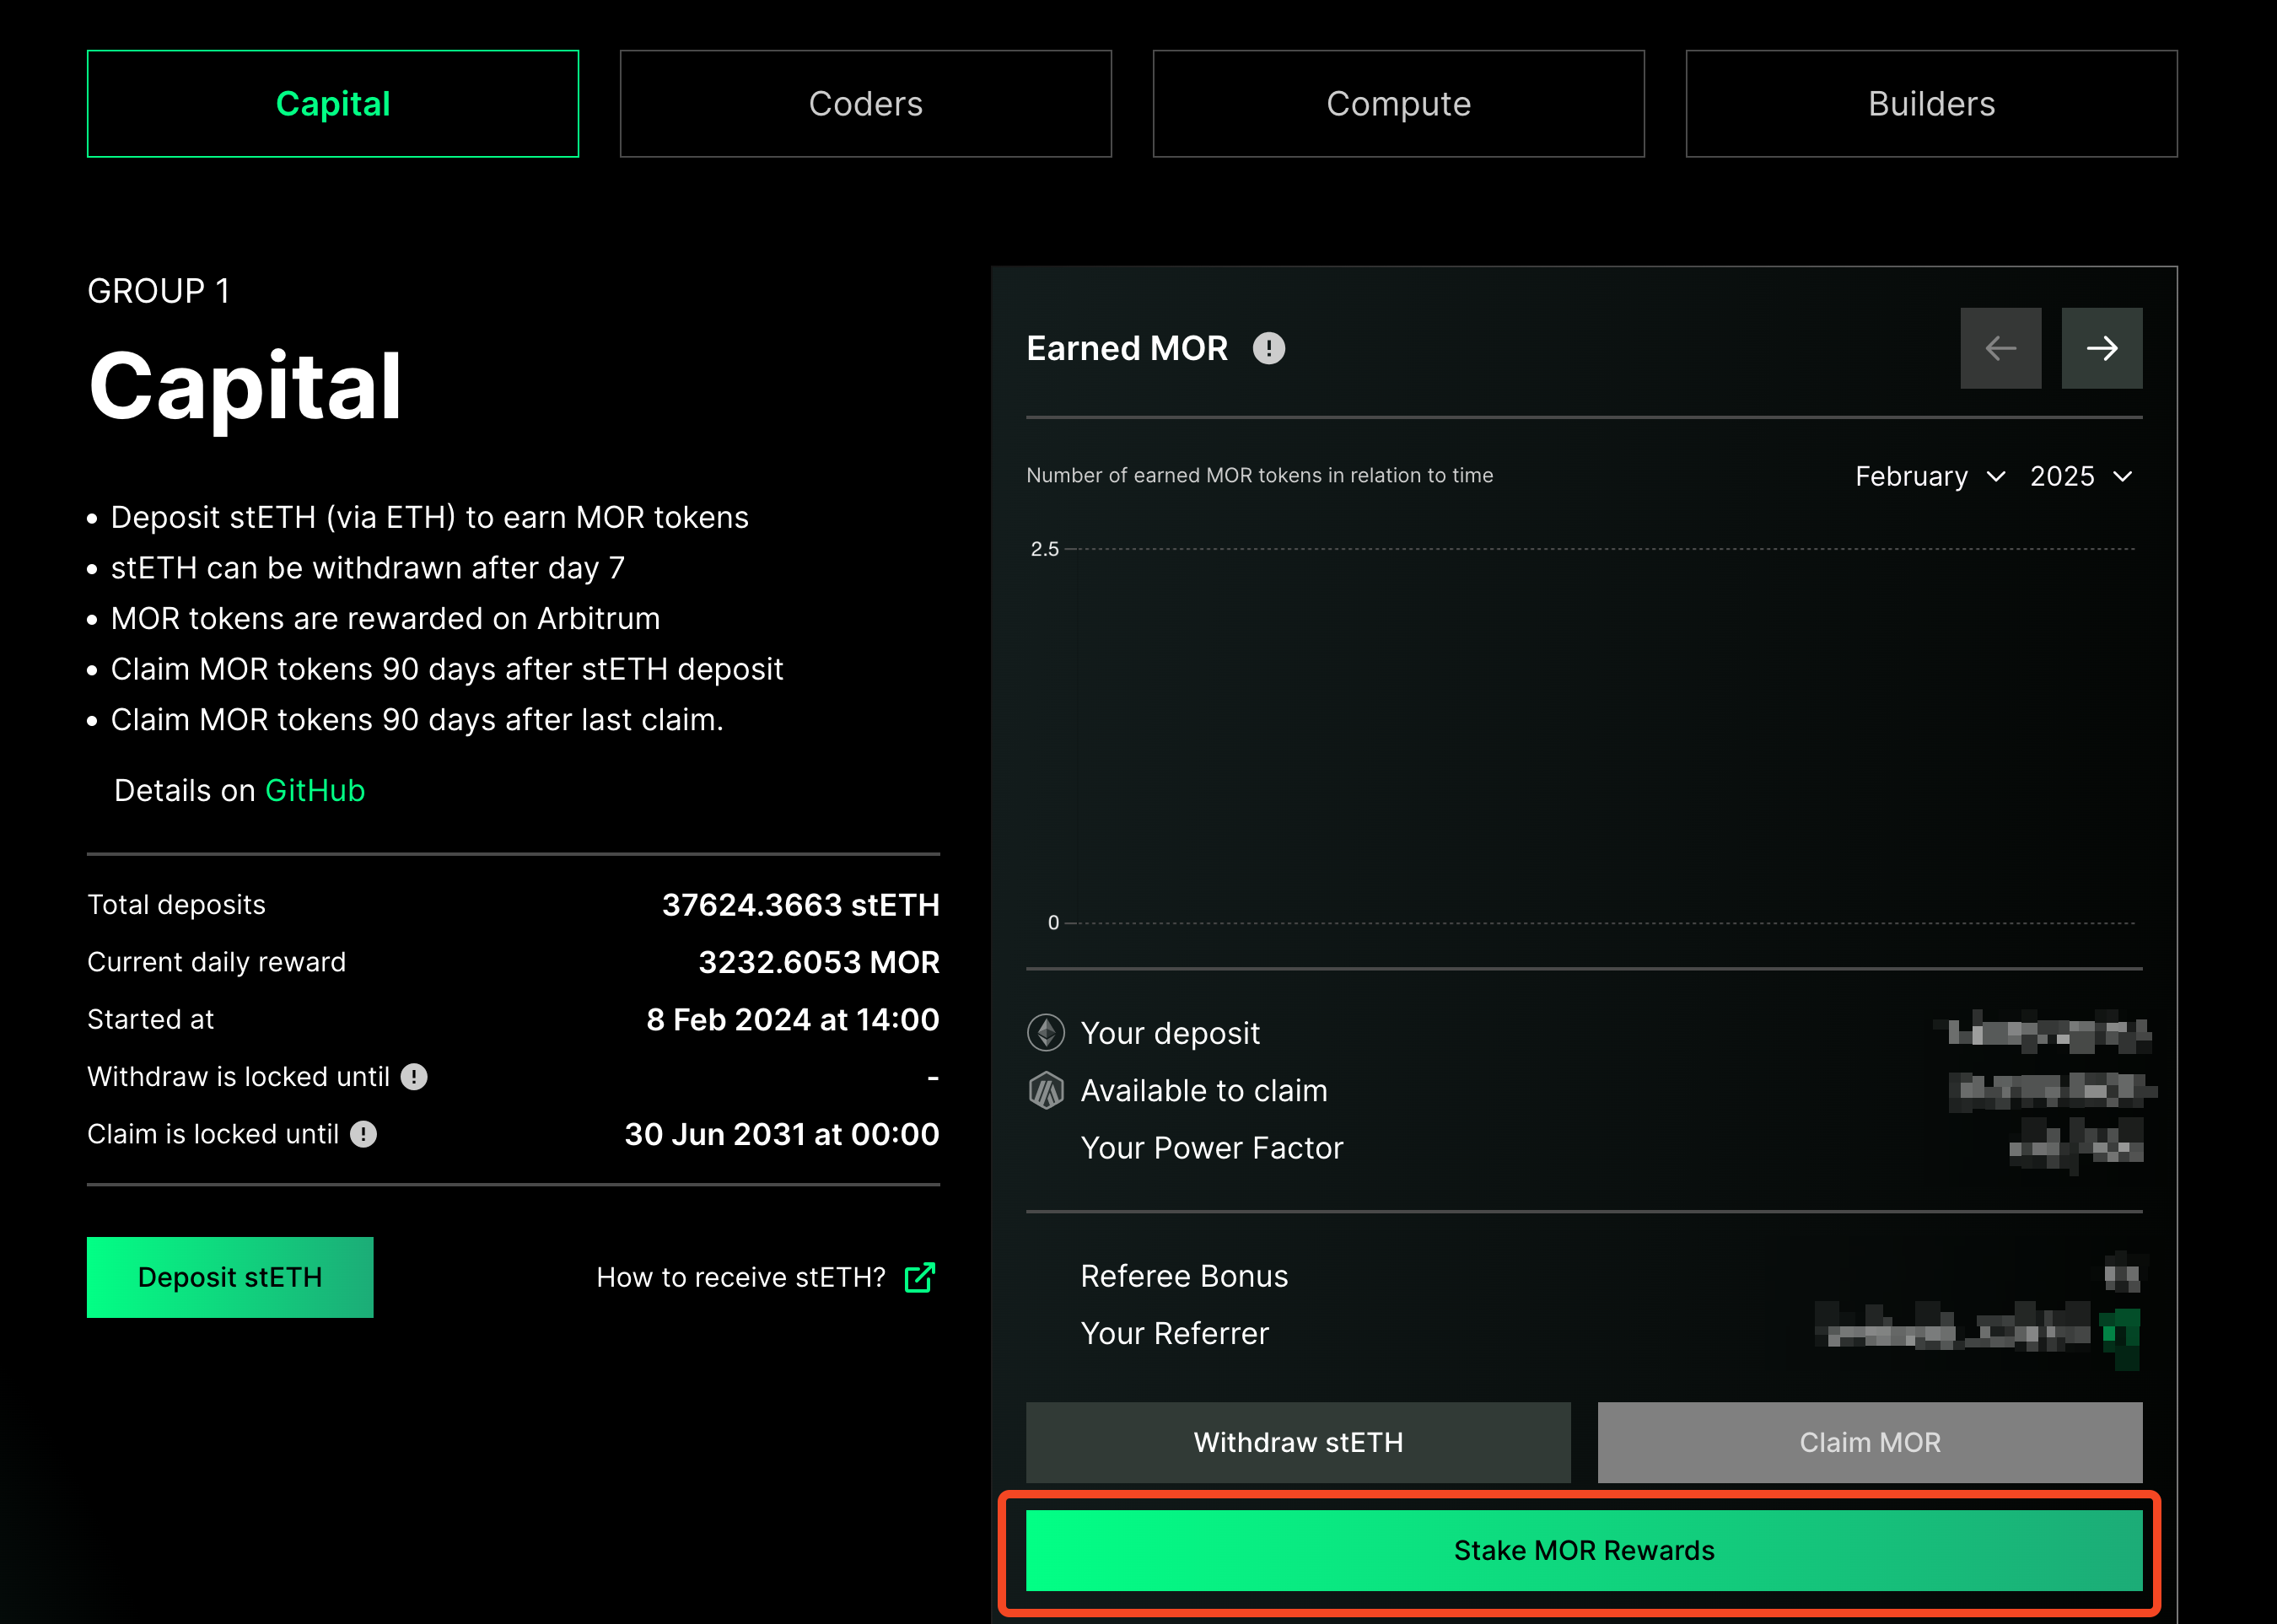Click info icon next to Earned MOR

pyautogui.click(x=1268, y=348)
